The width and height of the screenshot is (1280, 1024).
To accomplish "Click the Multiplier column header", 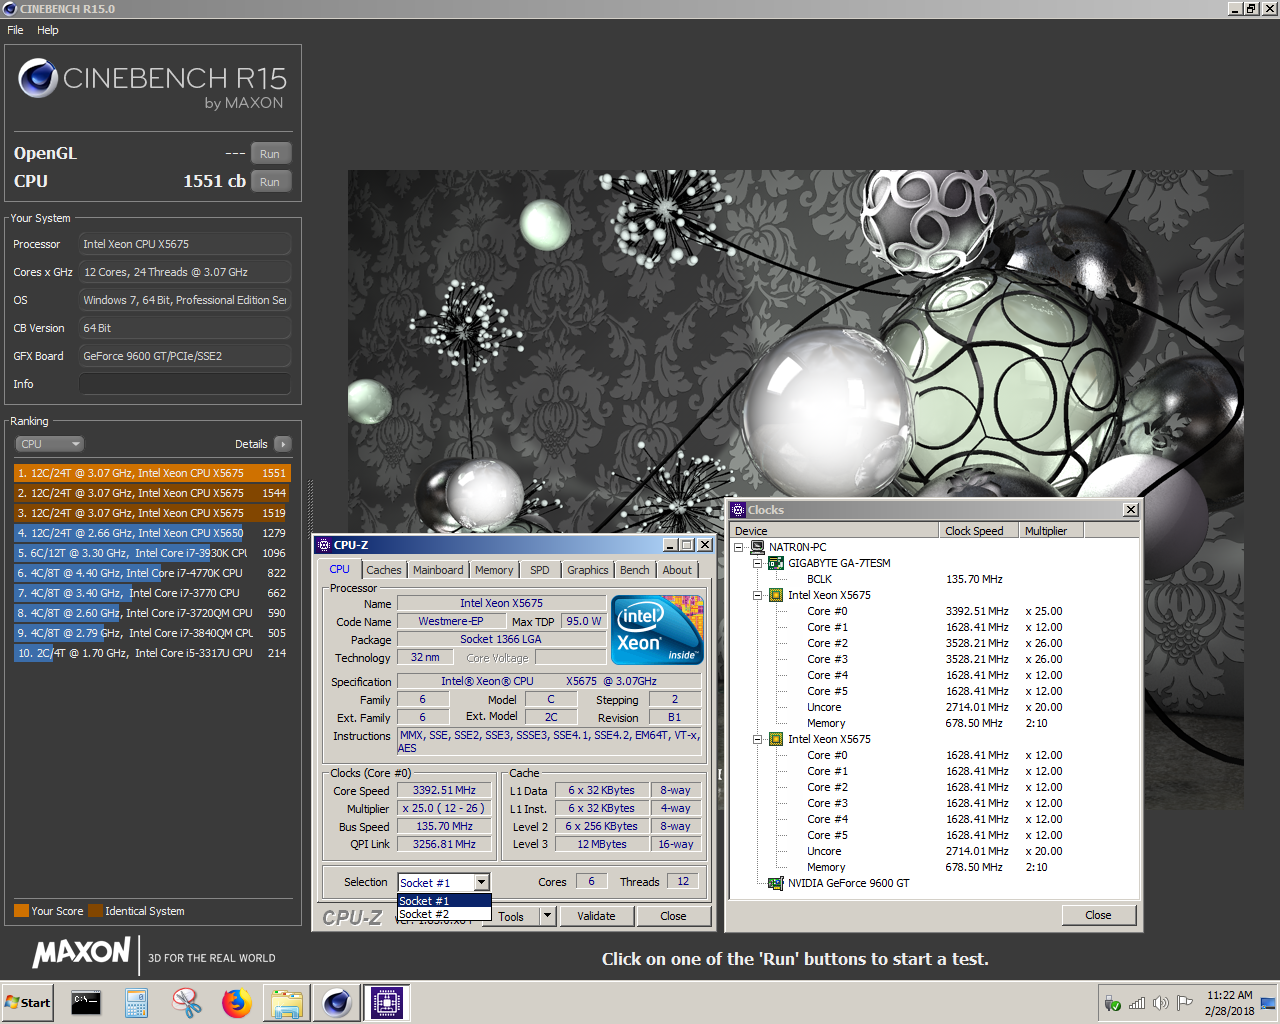I will click(1051, 531).
